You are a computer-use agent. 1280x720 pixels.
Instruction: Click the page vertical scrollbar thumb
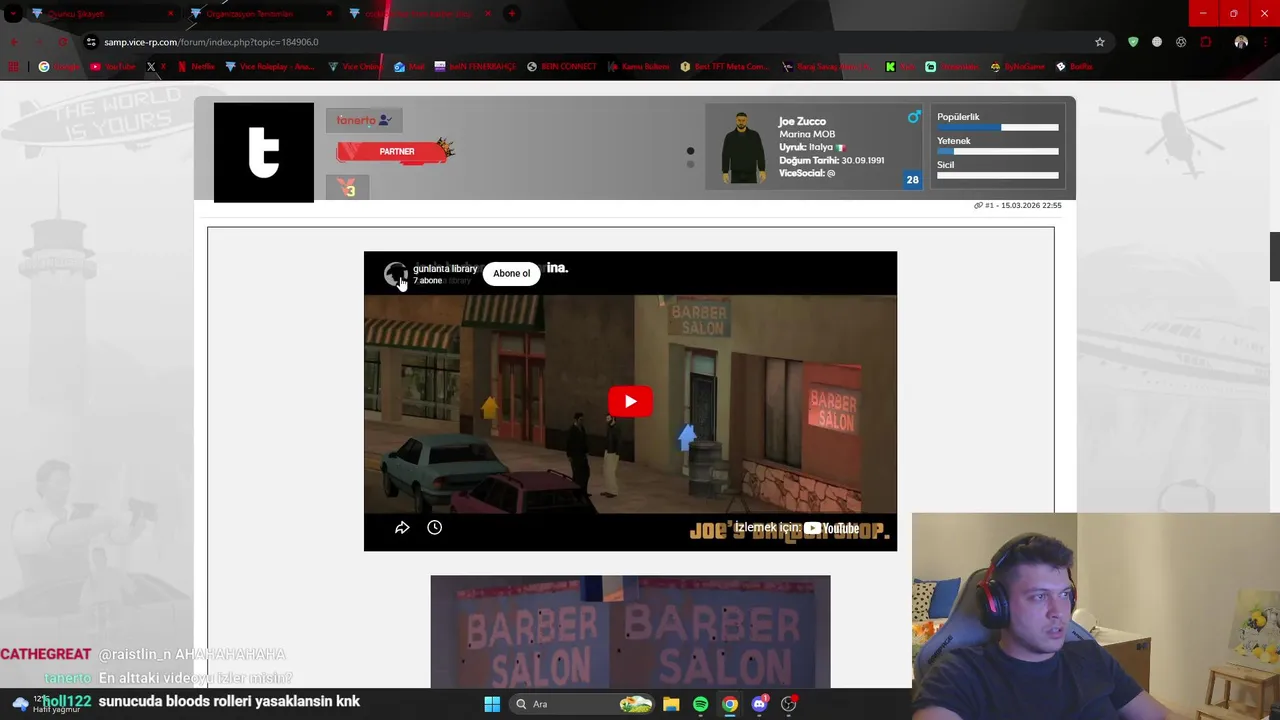coord(1274,257)
